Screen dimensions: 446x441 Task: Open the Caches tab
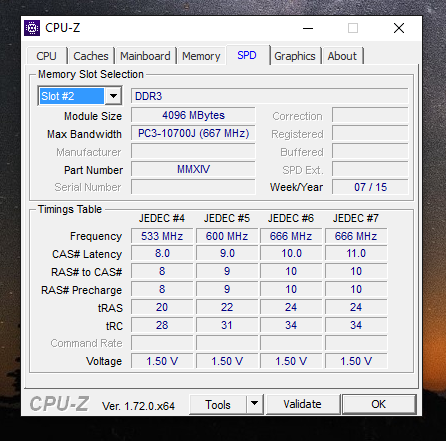91,56
